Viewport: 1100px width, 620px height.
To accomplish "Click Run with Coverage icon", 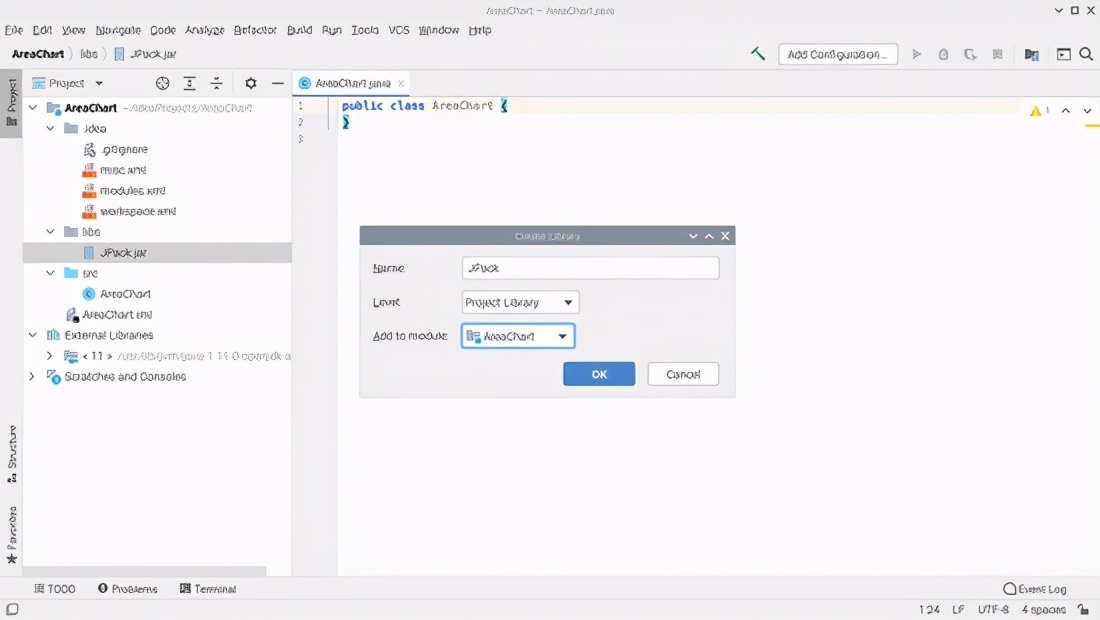I will point(970,54).
